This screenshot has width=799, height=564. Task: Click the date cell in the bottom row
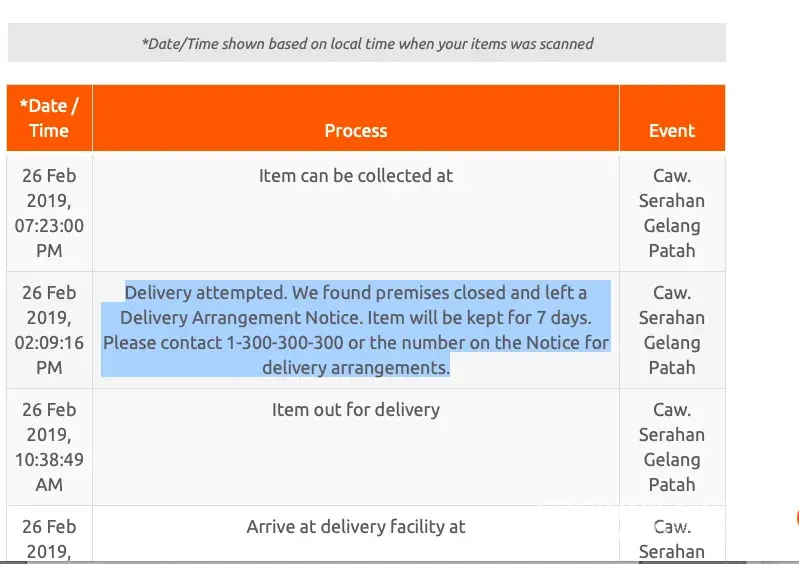(49, 538)
